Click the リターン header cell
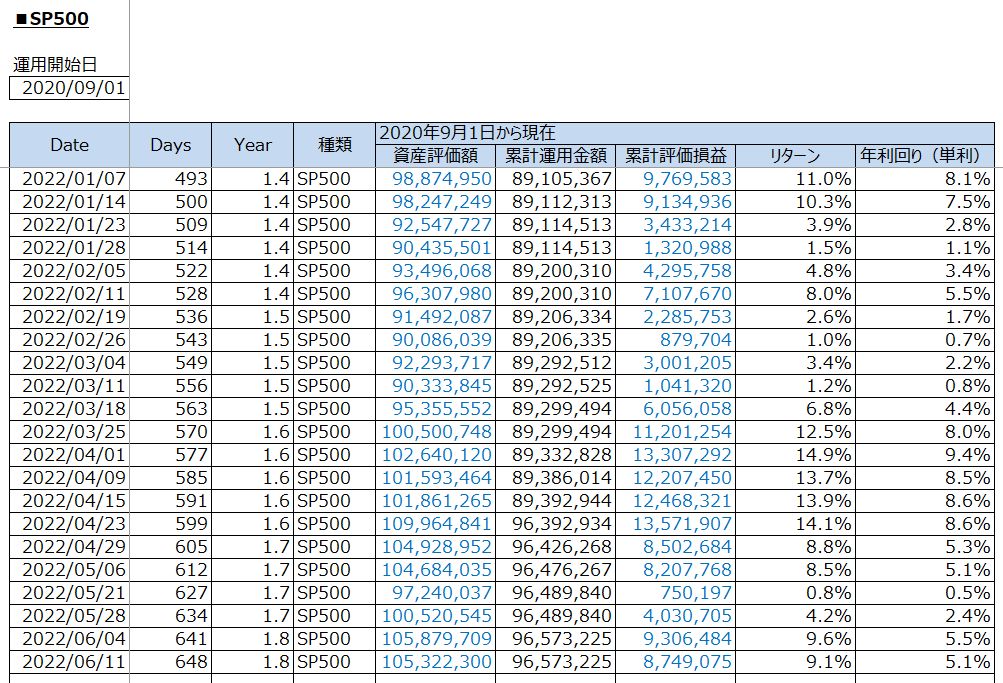 point(795,156)
